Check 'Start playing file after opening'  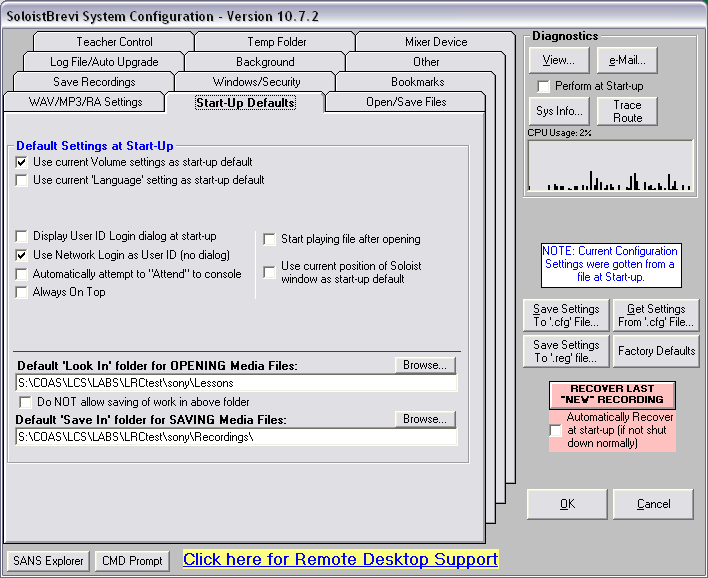pos(270,240)
